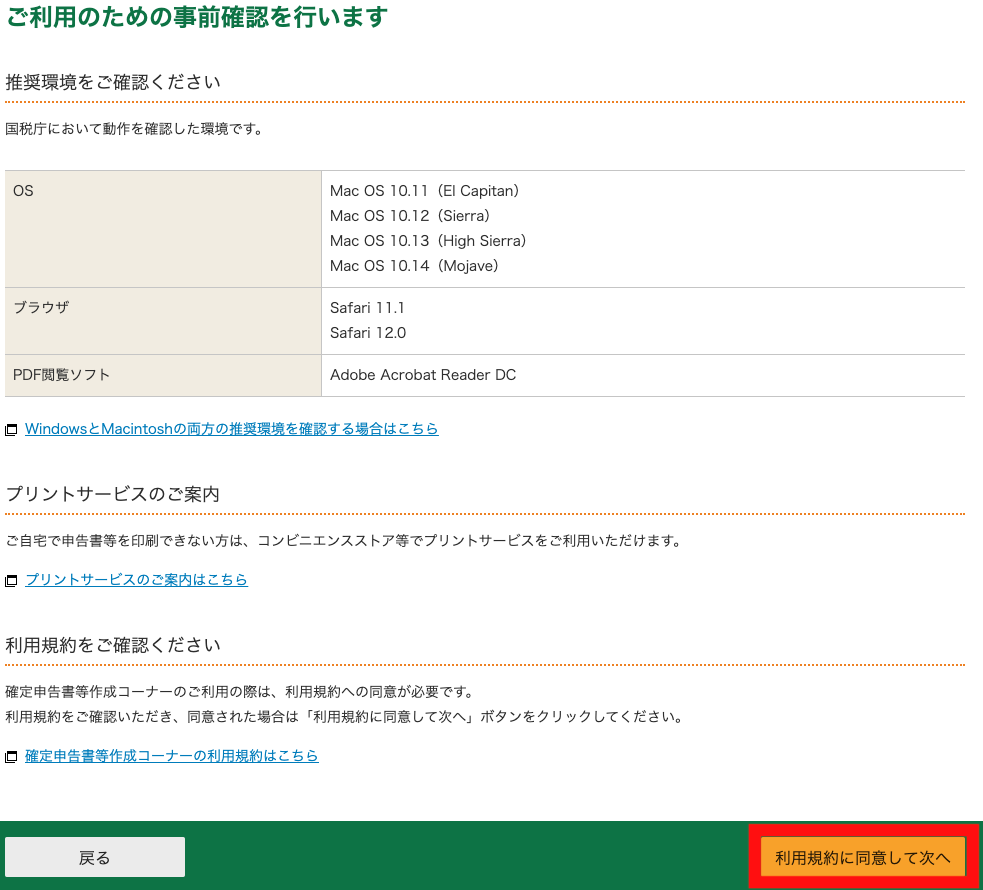This screenshot has height=890, width=983.
Task: Click the heading プリントサービスのご案内
Action: coord(113,494)
